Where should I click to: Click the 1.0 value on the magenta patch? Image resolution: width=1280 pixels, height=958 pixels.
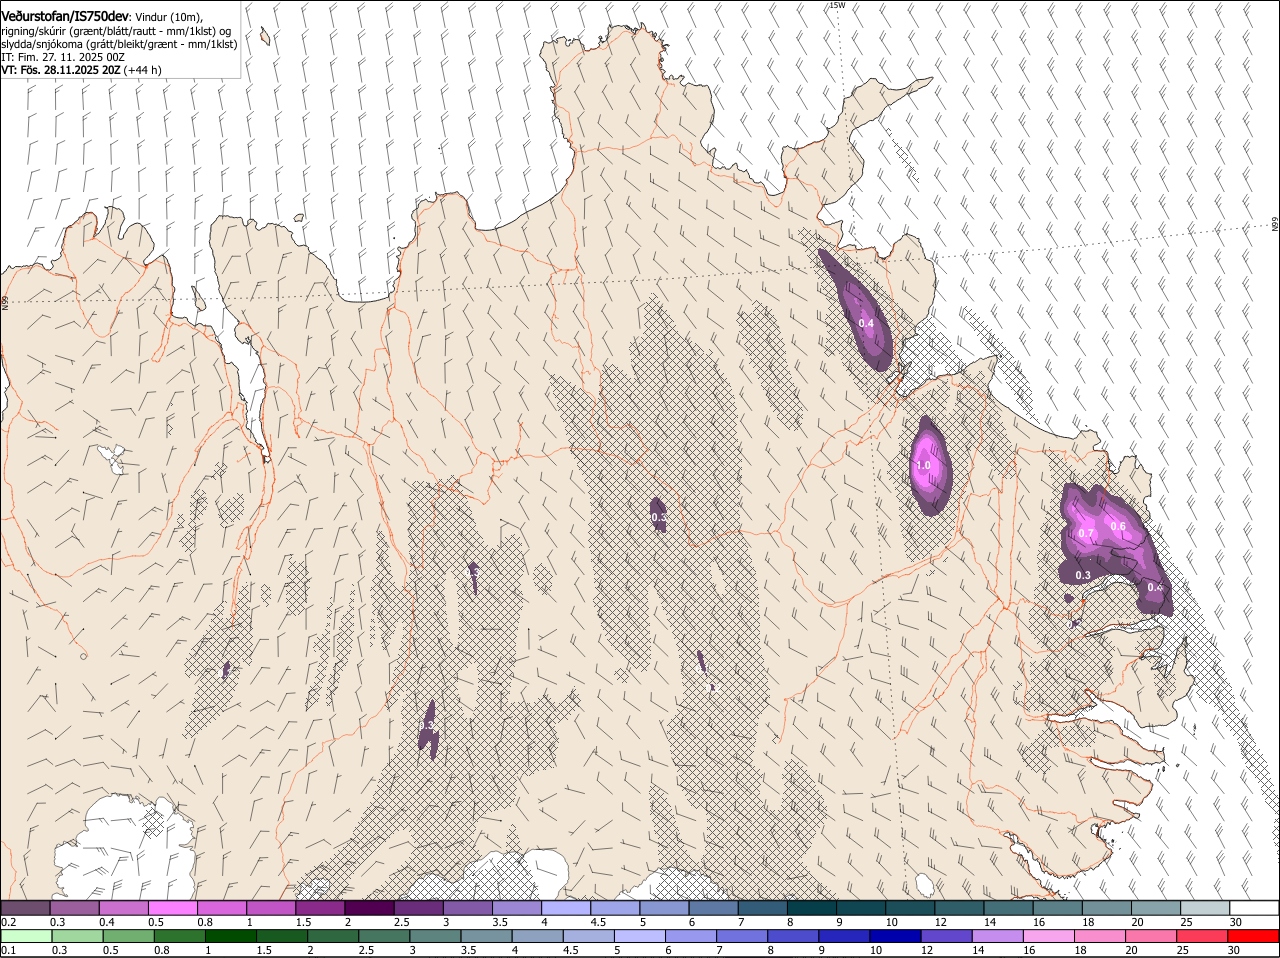coord(923,466)
